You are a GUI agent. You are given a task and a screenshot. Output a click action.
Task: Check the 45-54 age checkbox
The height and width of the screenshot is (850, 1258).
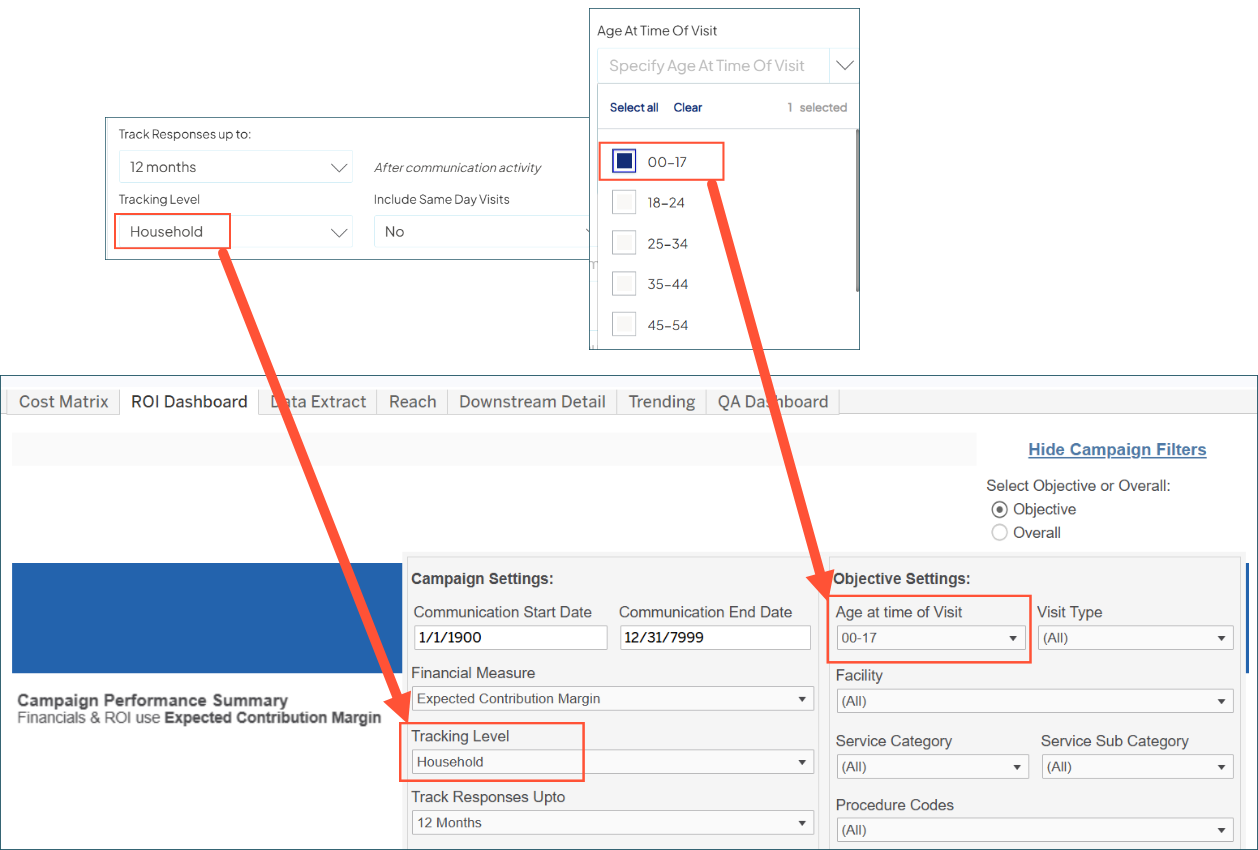coord(624,324)
